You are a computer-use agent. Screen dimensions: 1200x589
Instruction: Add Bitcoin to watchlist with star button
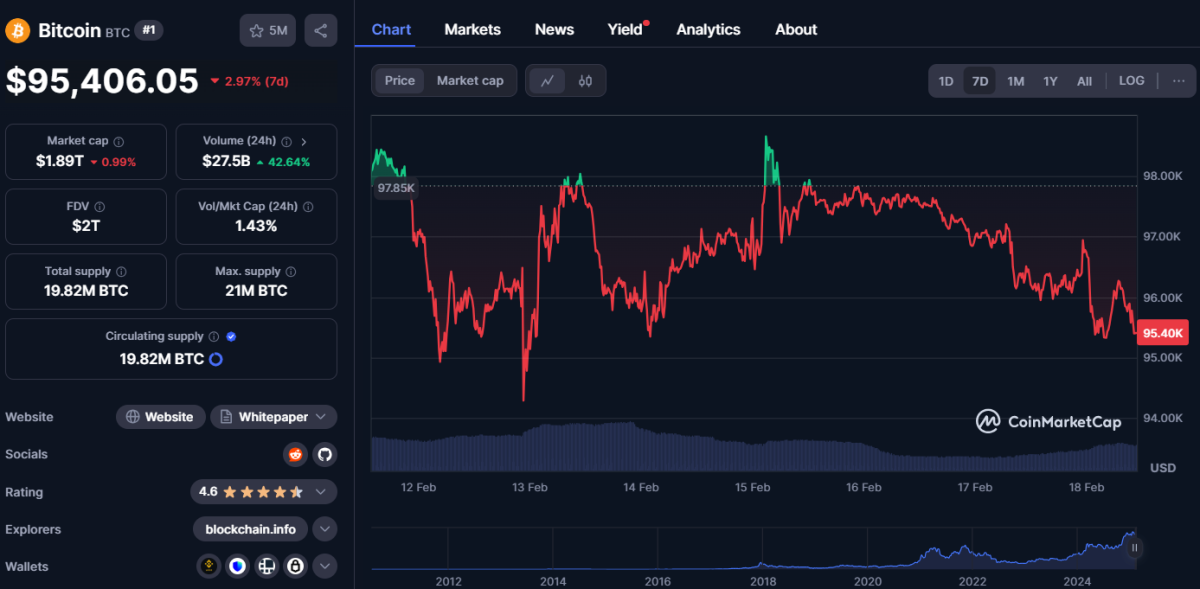(267, 30)
